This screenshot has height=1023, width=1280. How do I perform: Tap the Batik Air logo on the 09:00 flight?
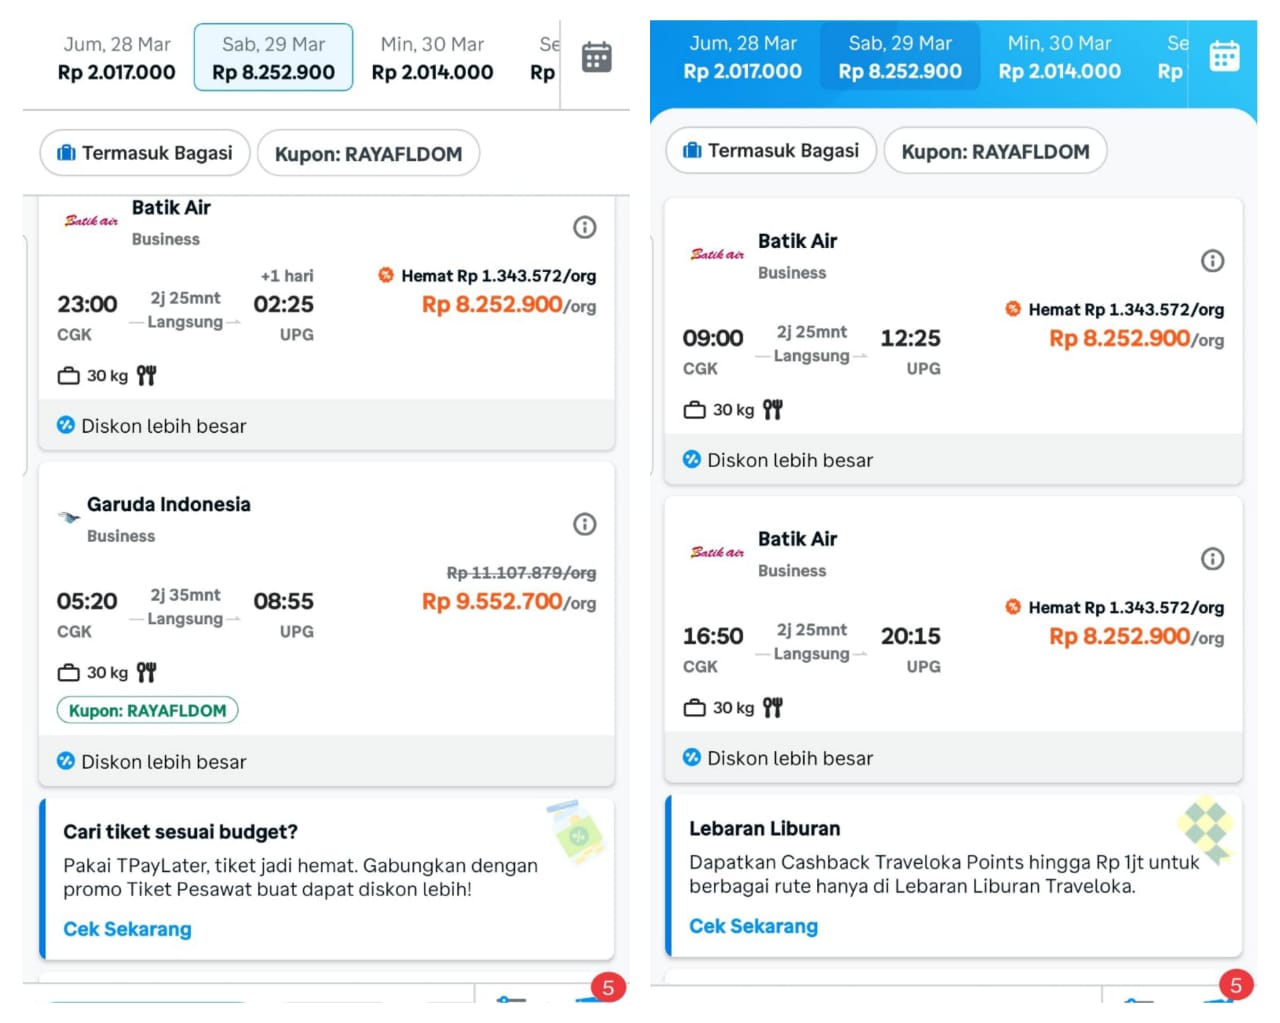[717, 255]
